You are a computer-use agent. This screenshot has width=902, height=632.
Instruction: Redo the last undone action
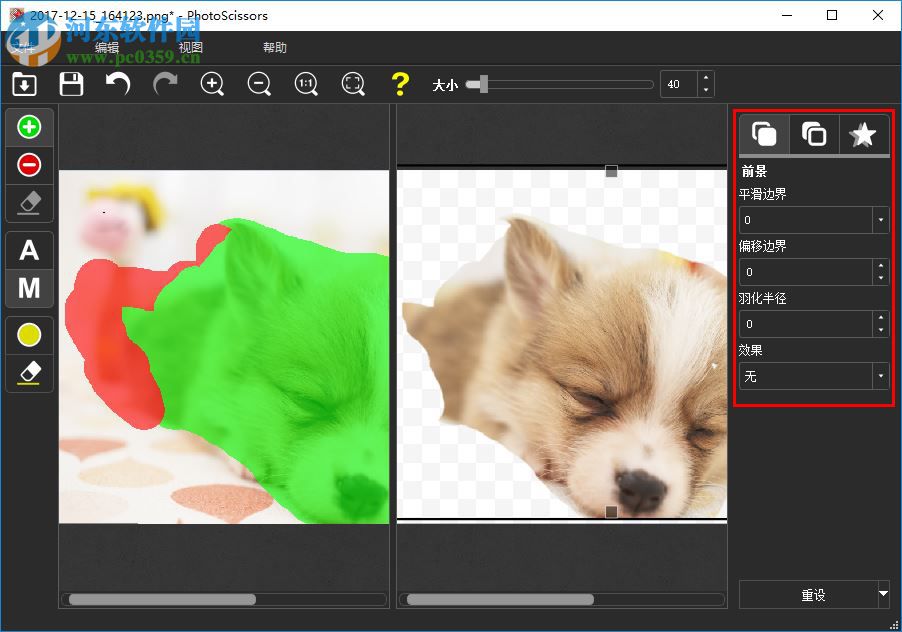[164, 84]
